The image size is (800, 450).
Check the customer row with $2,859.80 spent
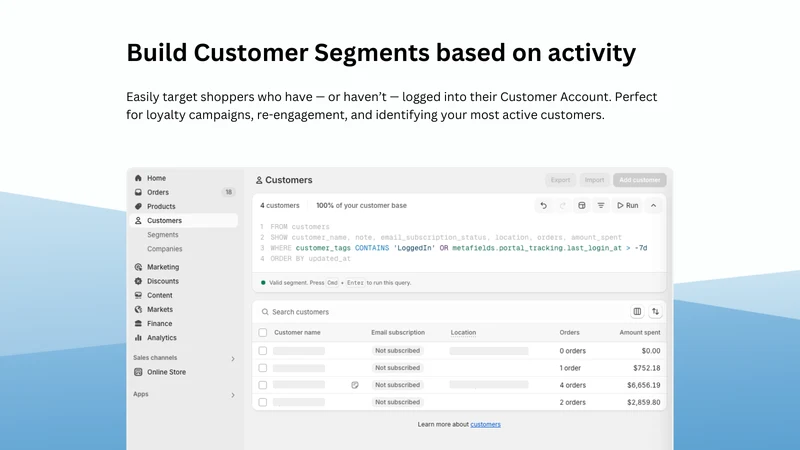click(x=263, y=402)
